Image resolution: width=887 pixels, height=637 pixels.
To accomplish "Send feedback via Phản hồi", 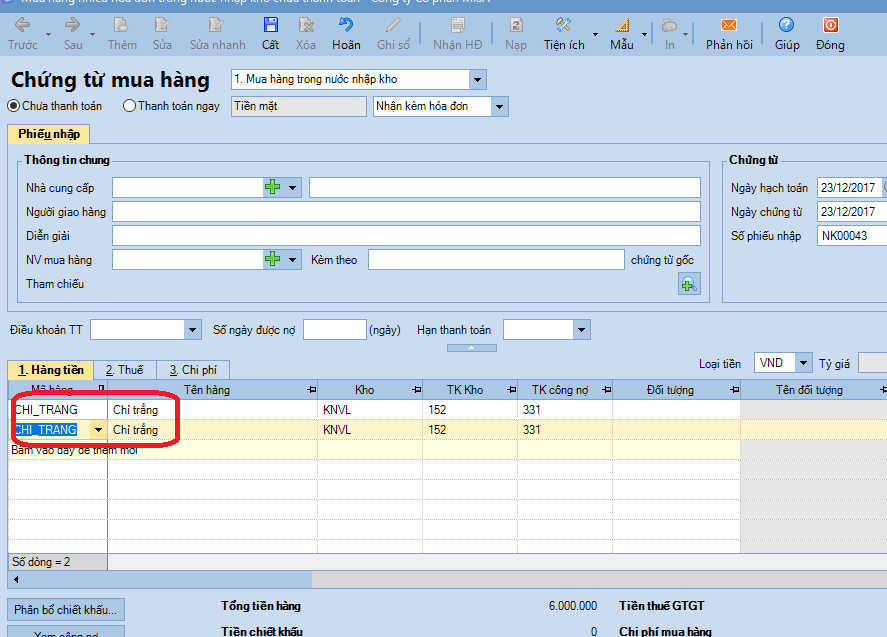I will pyautogui.click(x=729, y=34).
